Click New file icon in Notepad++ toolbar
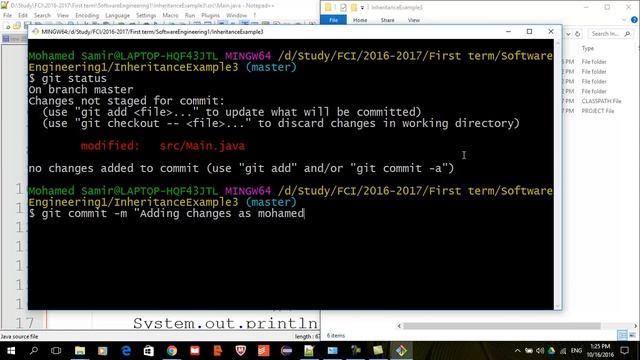 [7, 26]
